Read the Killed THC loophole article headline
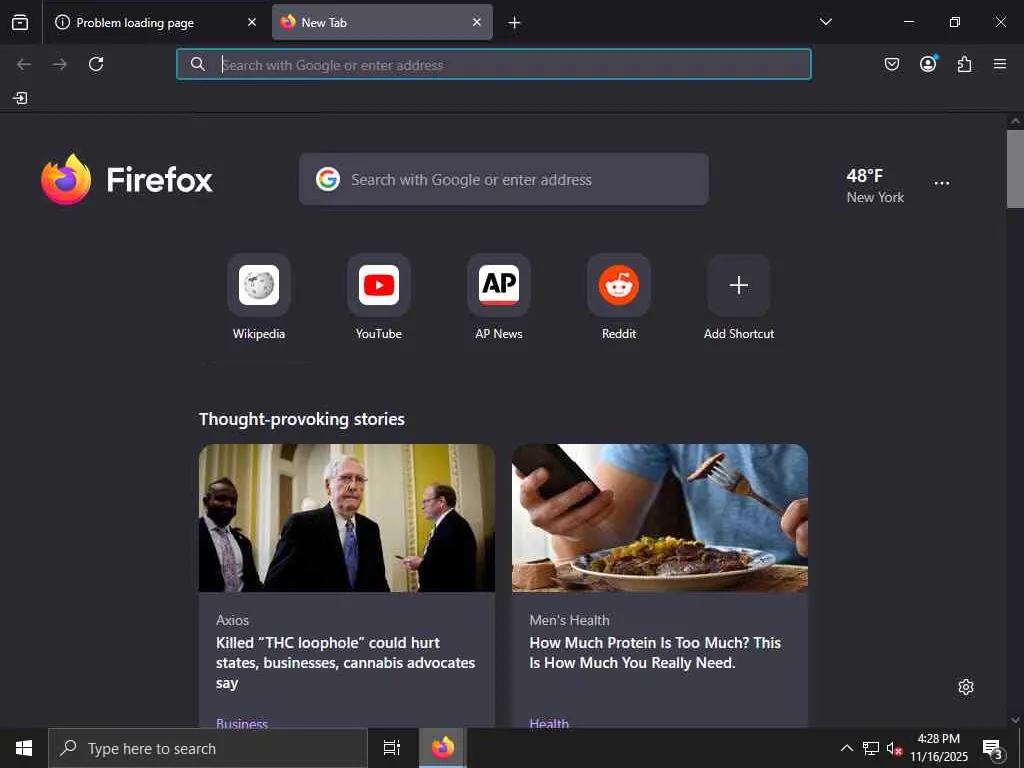Screen dimensions: 1024x768 [x=345, y=663]
